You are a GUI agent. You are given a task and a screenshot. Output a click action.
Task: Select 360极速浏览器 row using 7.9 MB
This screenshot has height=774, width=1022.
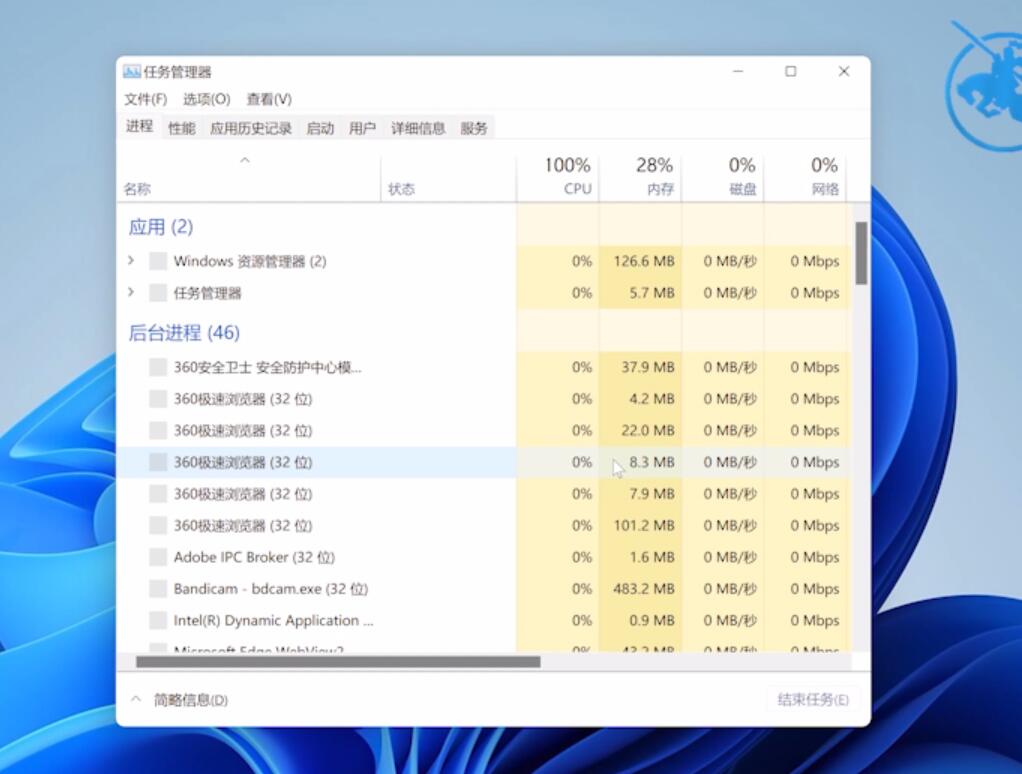coord(484,494)
